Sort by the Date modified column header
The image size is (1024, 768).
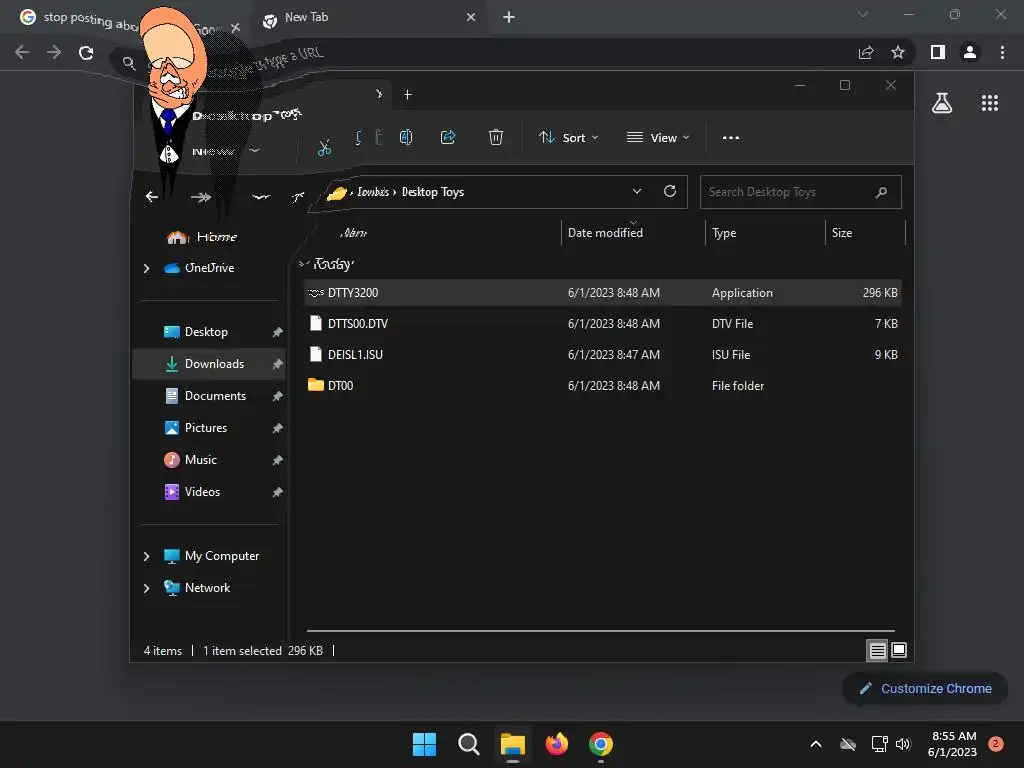pyautogui.click(x=632, y=232)
